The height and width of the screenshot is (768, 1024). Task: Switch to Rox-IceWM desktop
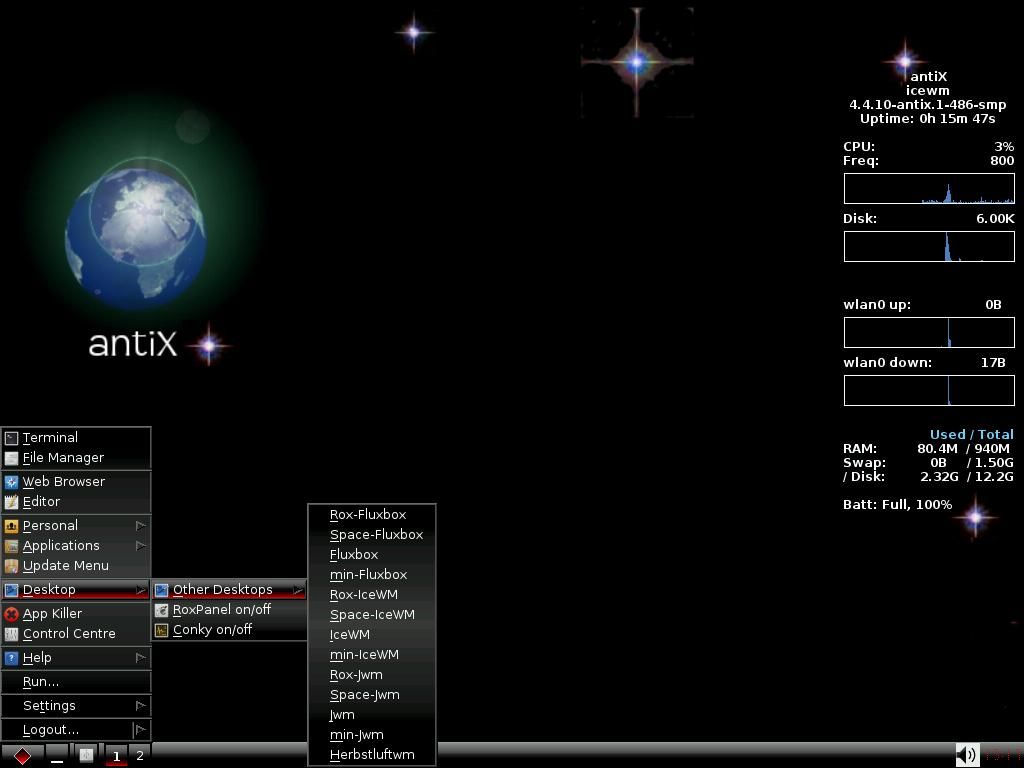point(372,595)
